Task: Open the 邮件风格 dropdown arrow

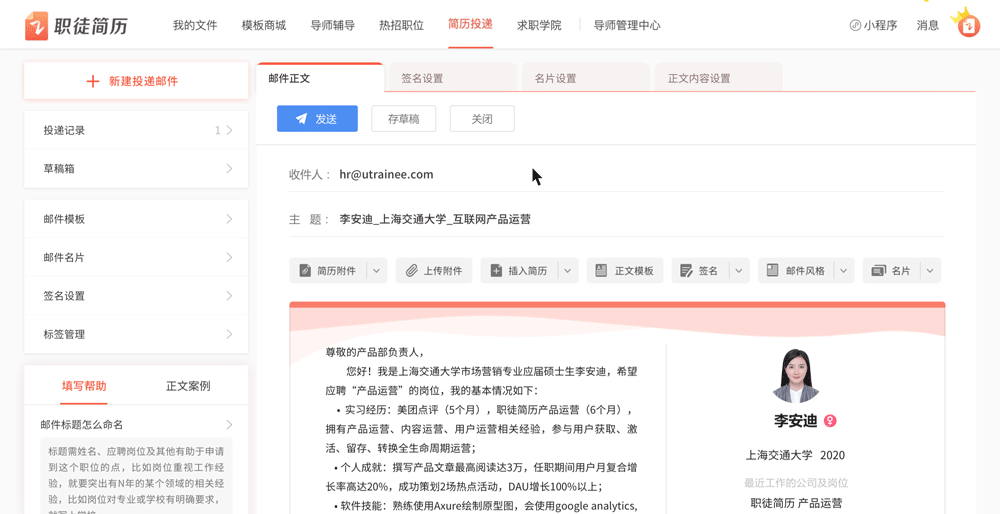Action: [x=844, y=270]
